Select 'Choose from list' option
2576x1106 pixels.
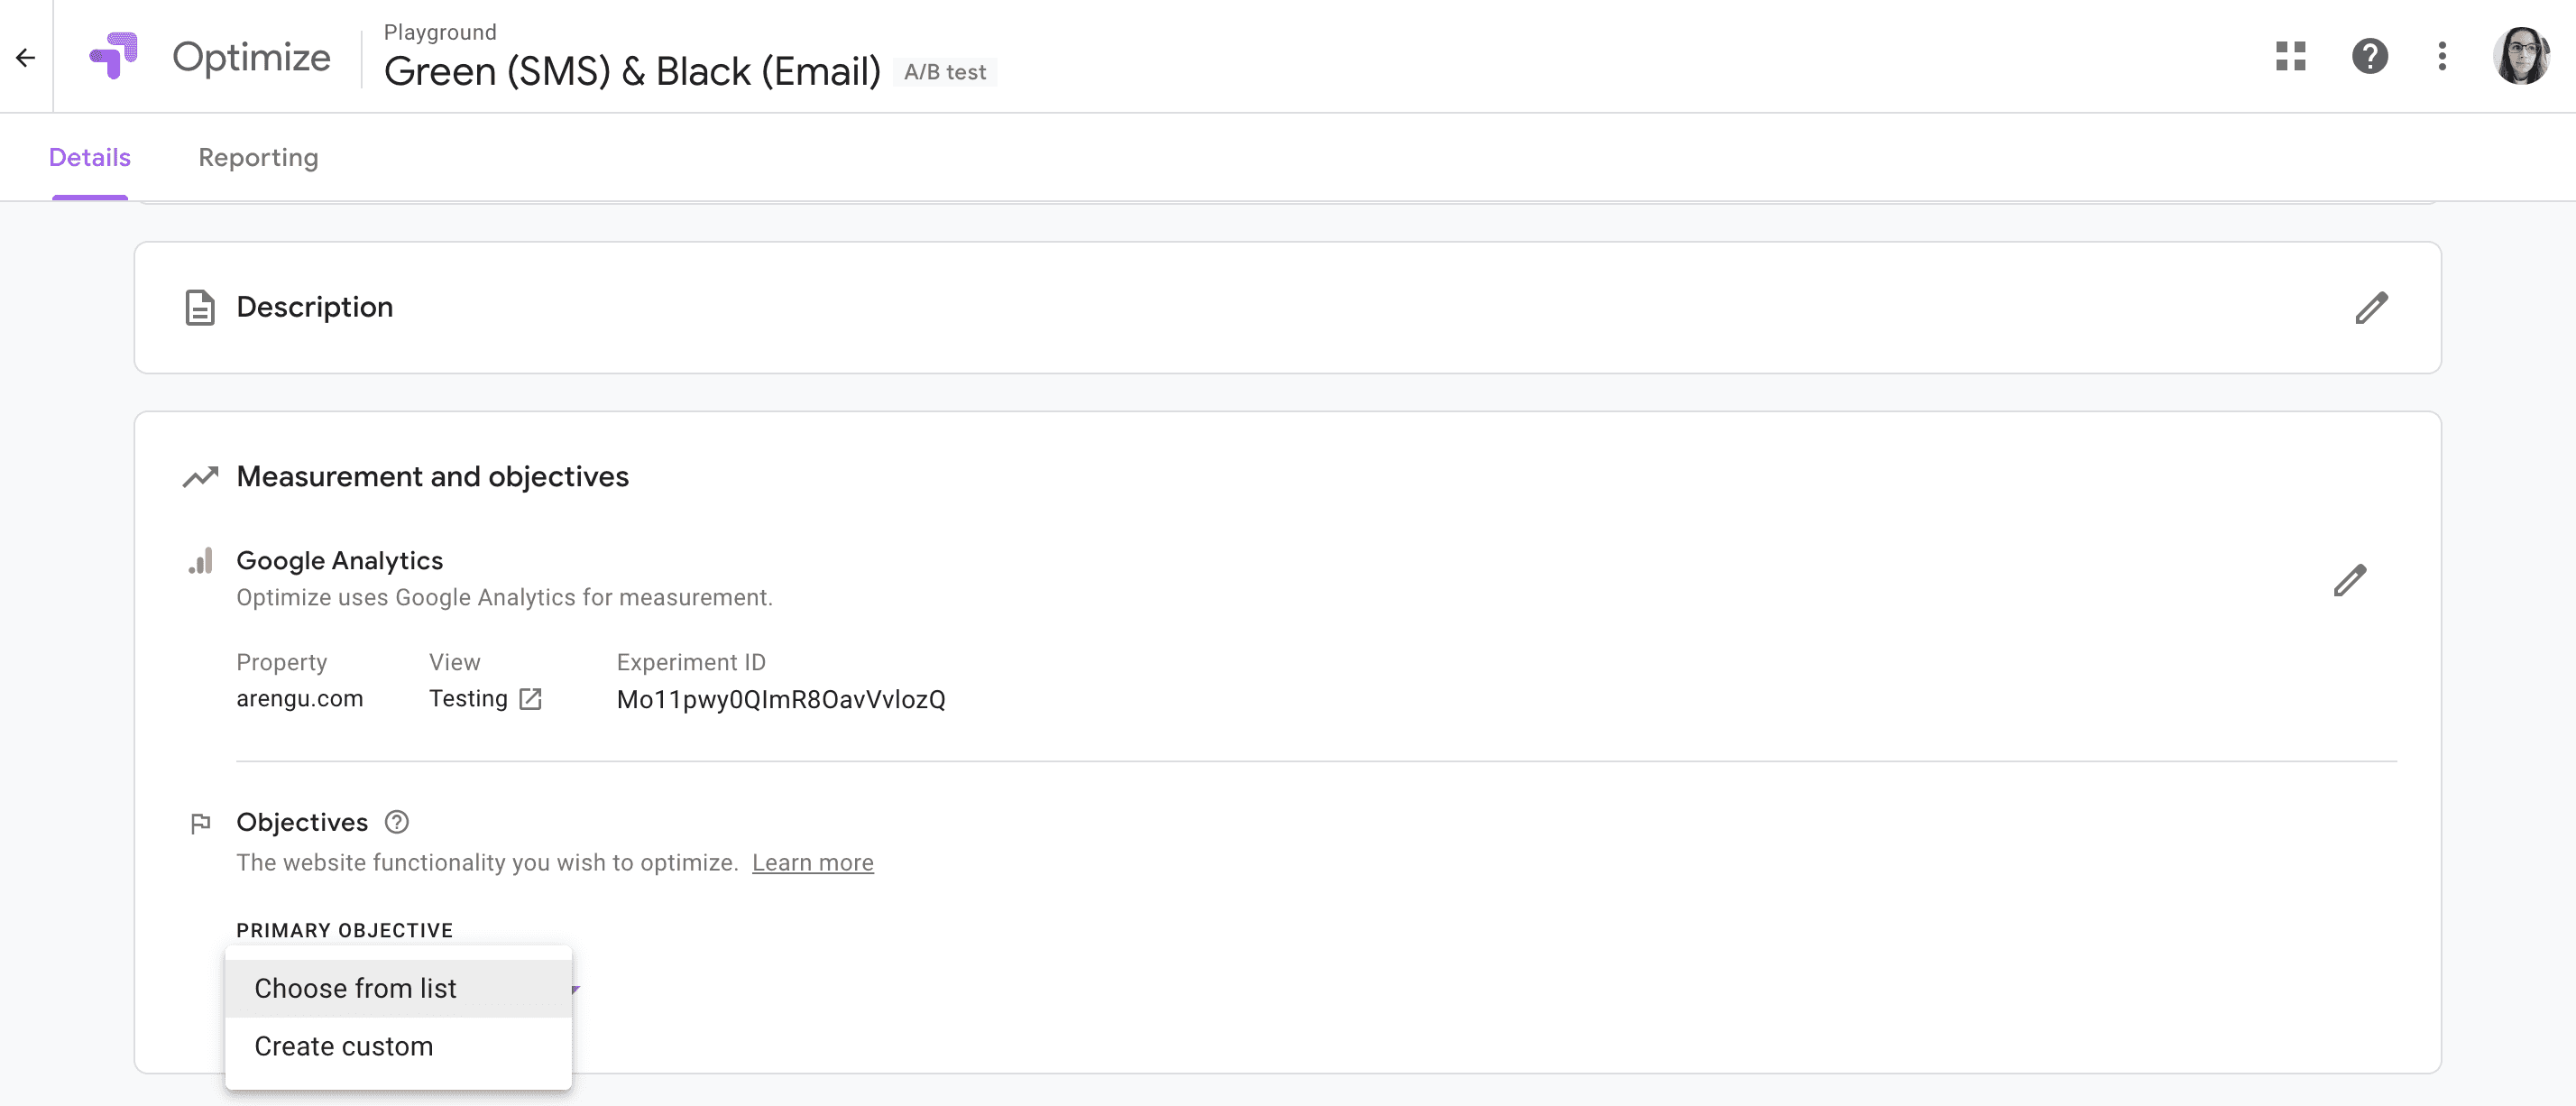coord(355,988)
